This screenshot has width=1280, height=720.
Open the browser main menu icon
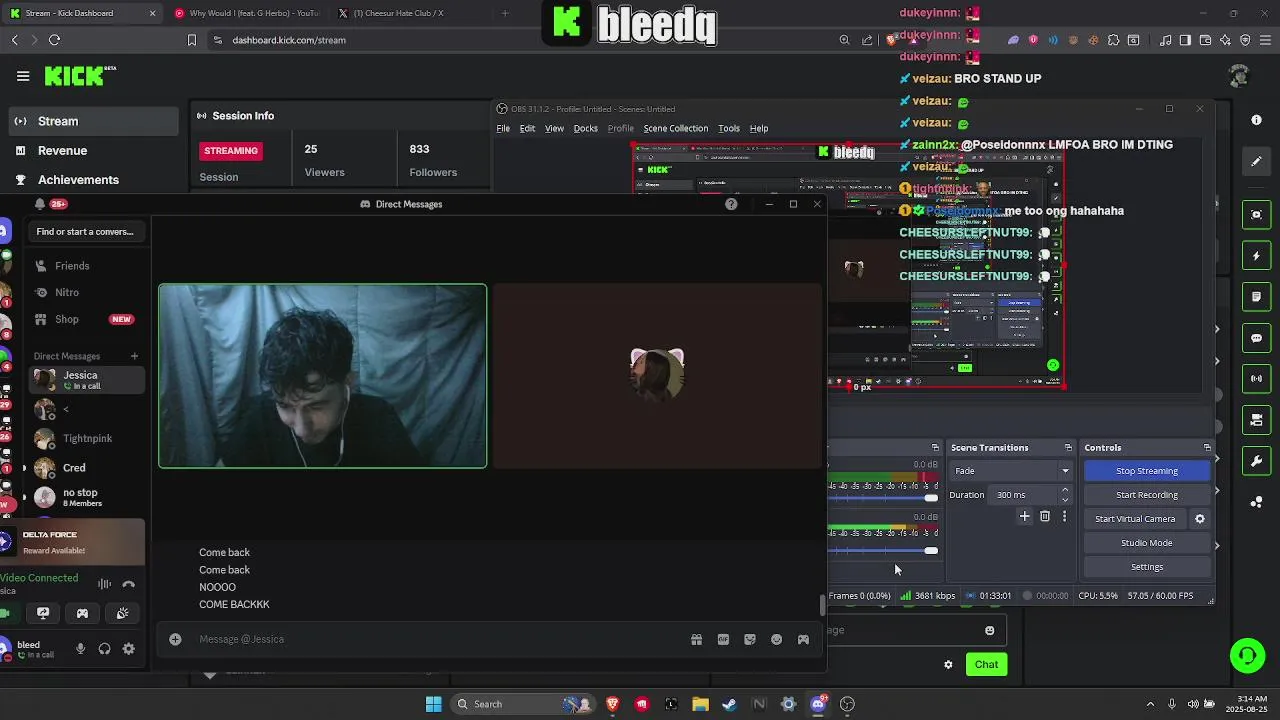[x=1264, y=40]
